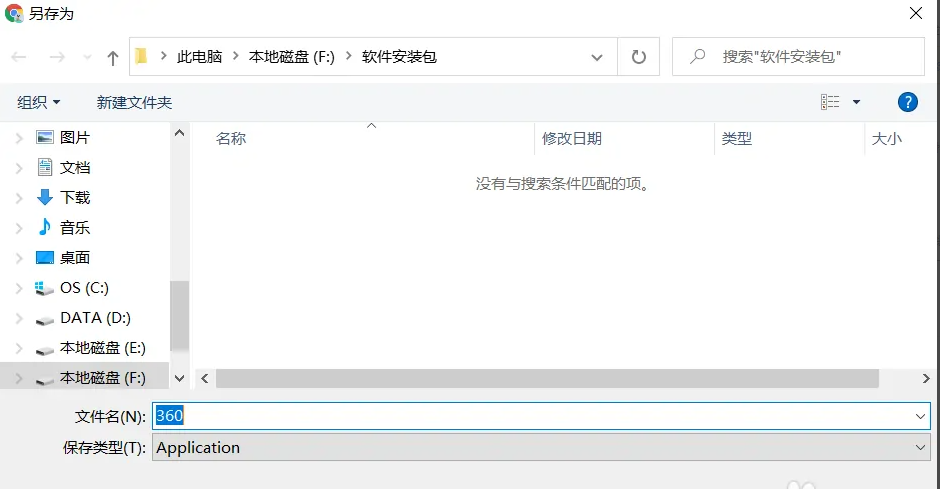Click 新建文件夹 button
The image size is (940, 489).
(x=134, y=102)
